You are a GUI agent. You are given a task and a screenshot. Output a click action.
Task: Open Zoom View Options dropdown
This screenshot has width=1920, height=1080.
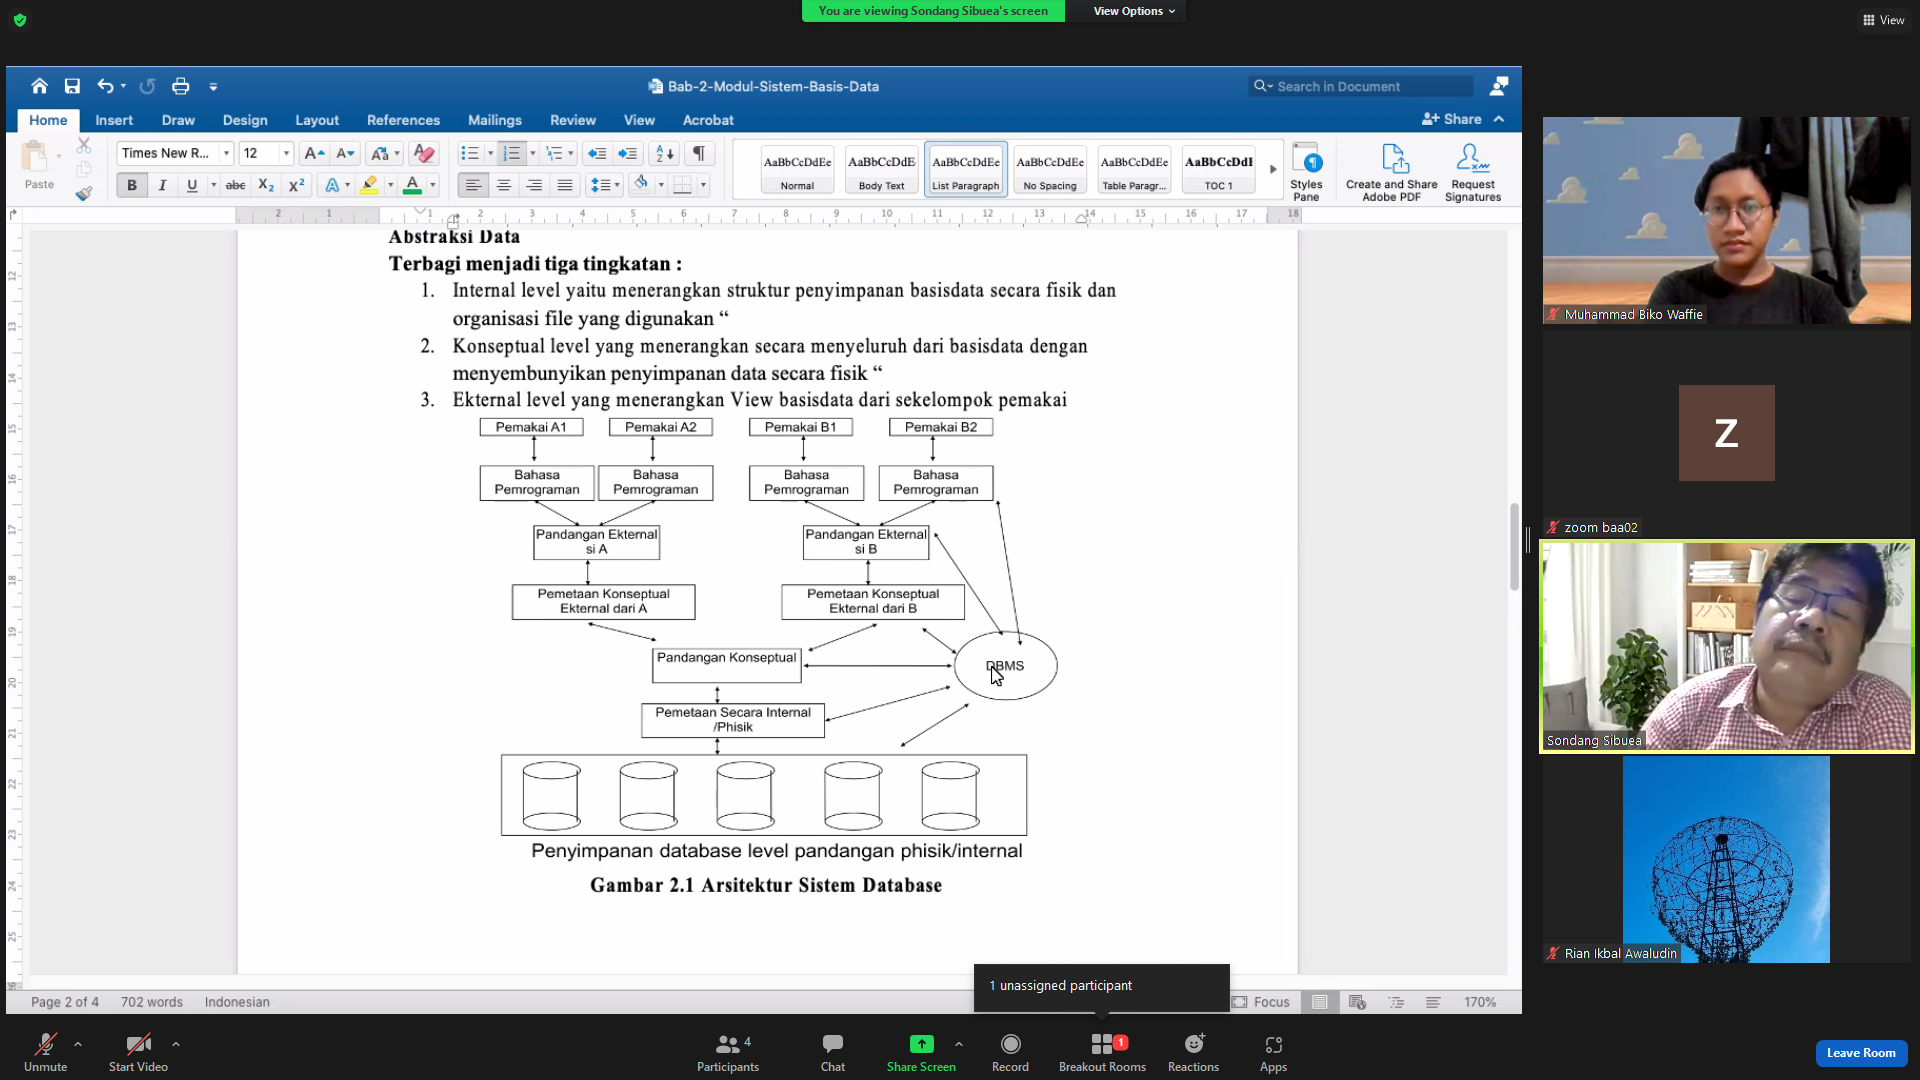(1134, 11)
